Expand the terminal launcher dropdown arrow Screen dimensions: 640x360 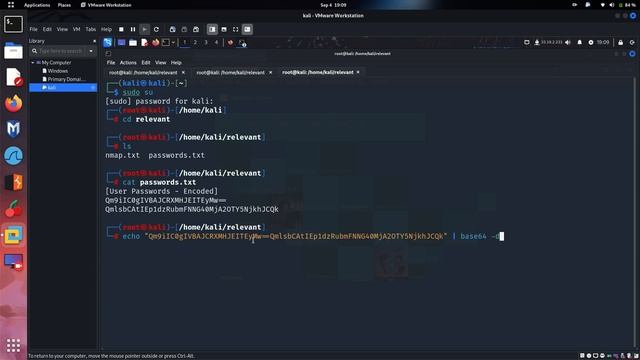(173, 42)
